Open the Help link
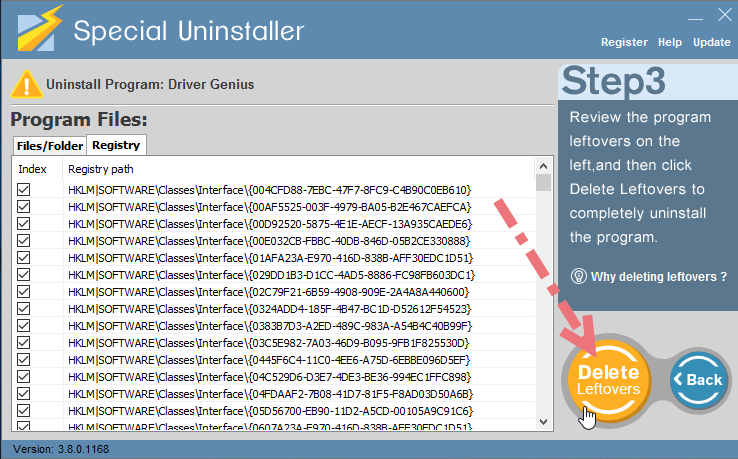 [670, 42]
